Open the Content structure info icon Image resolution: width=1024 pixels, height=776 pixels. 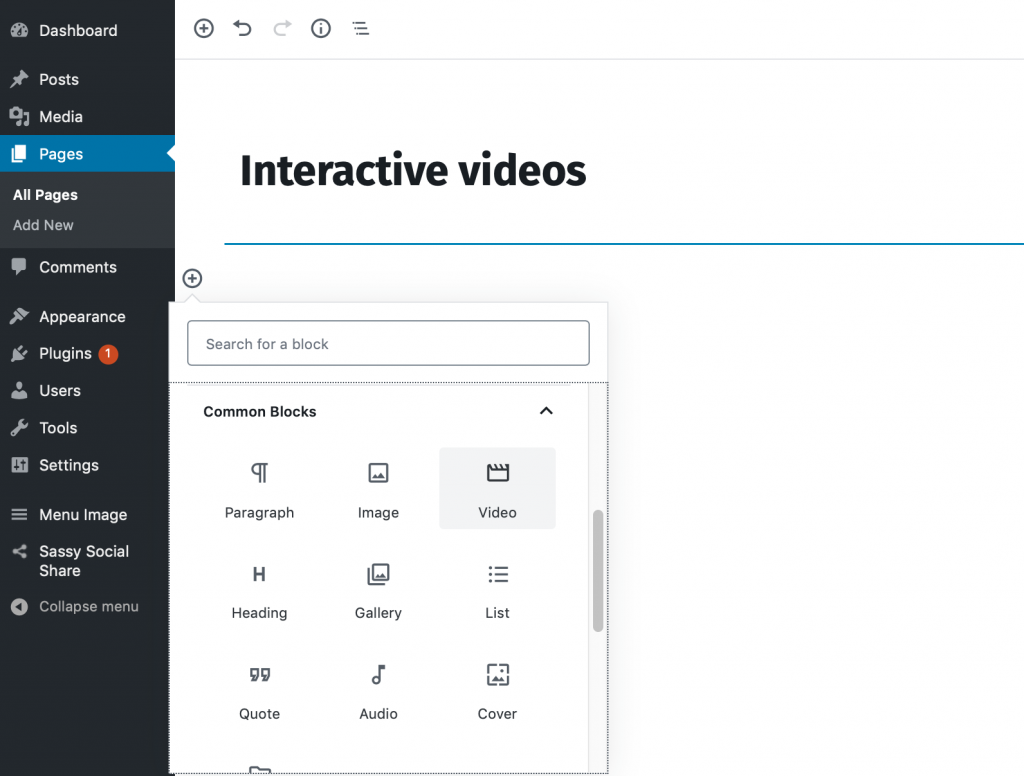pos(321,28)
